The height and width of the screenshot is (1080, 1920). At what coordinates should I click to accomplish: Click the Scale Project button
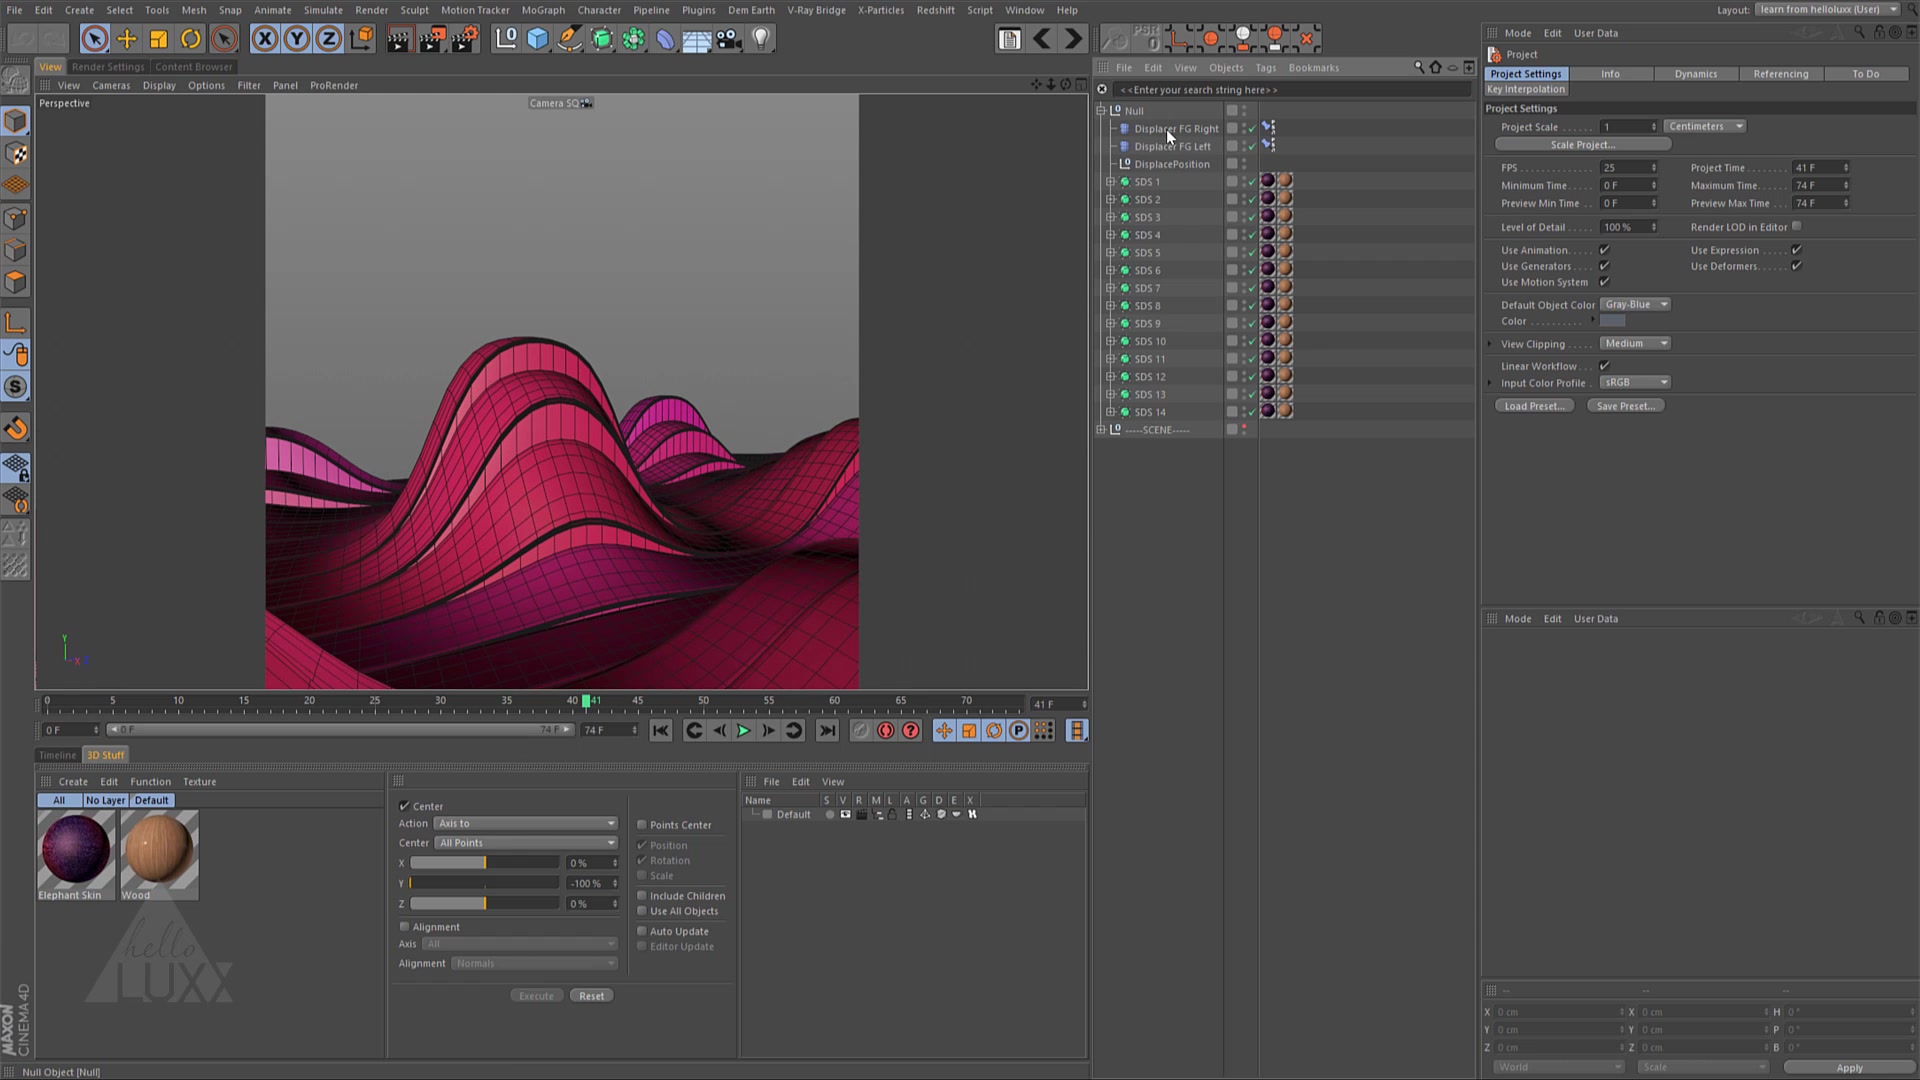coord(1582,144)
